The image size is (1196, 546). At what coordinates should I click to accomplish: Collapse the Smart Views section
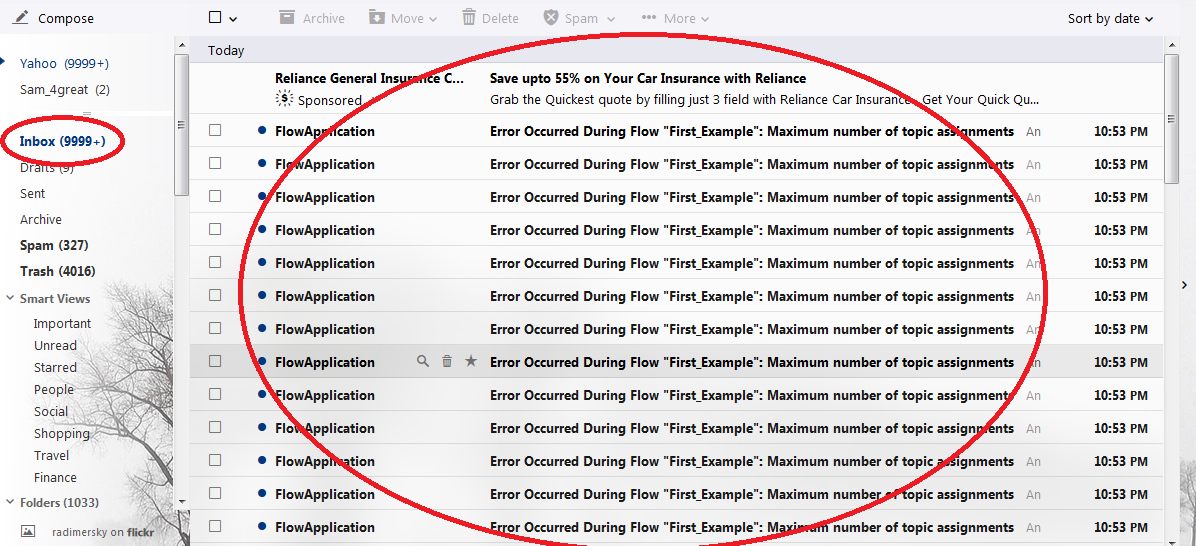point(9,299)
